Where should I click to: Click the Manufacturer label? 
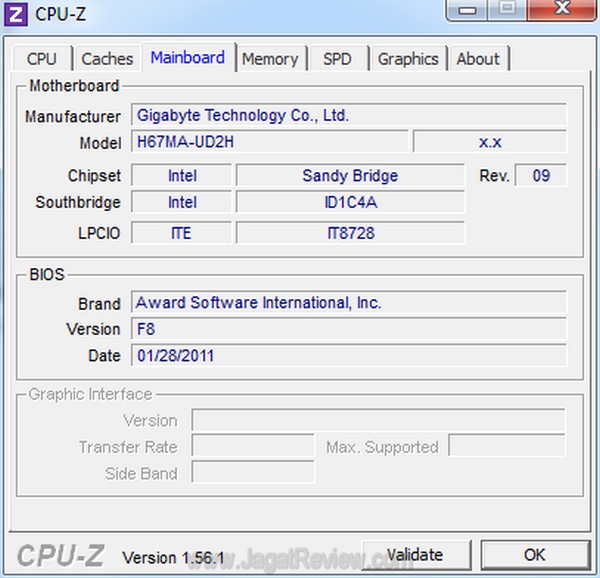(73, 116)
